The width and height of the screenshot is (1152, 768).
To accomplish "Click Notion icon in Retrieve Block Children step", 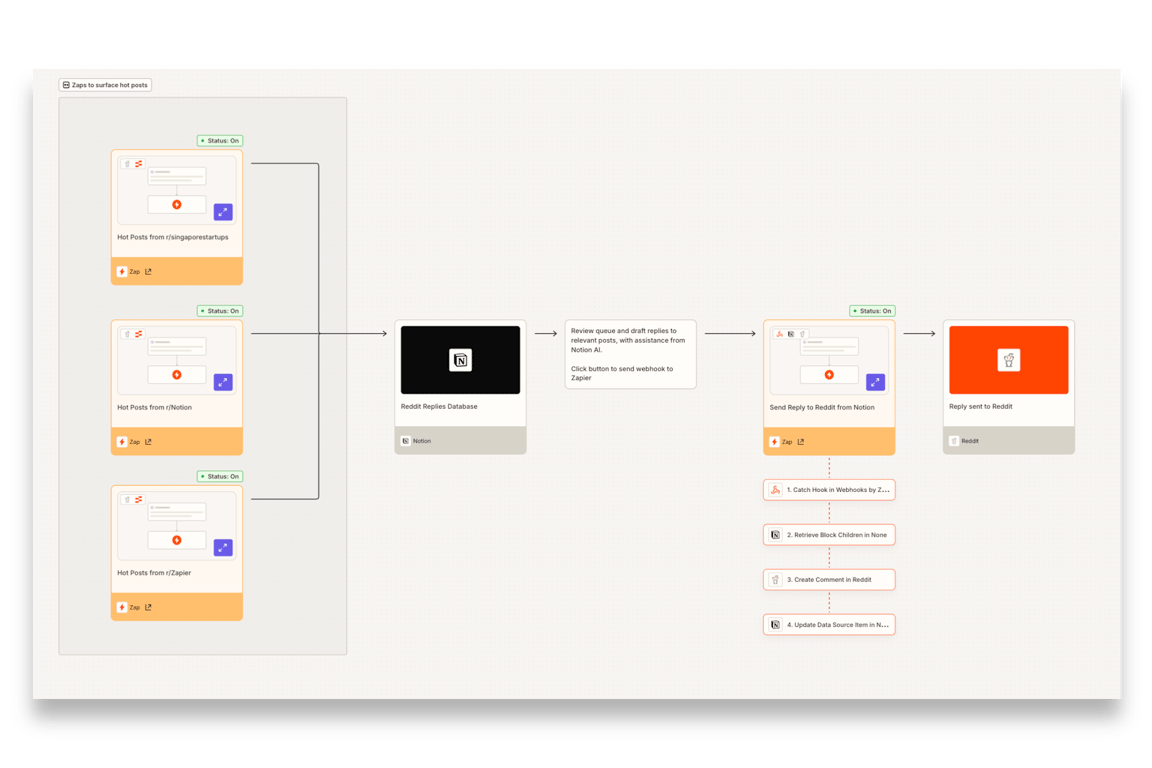I will coord(775,535).
